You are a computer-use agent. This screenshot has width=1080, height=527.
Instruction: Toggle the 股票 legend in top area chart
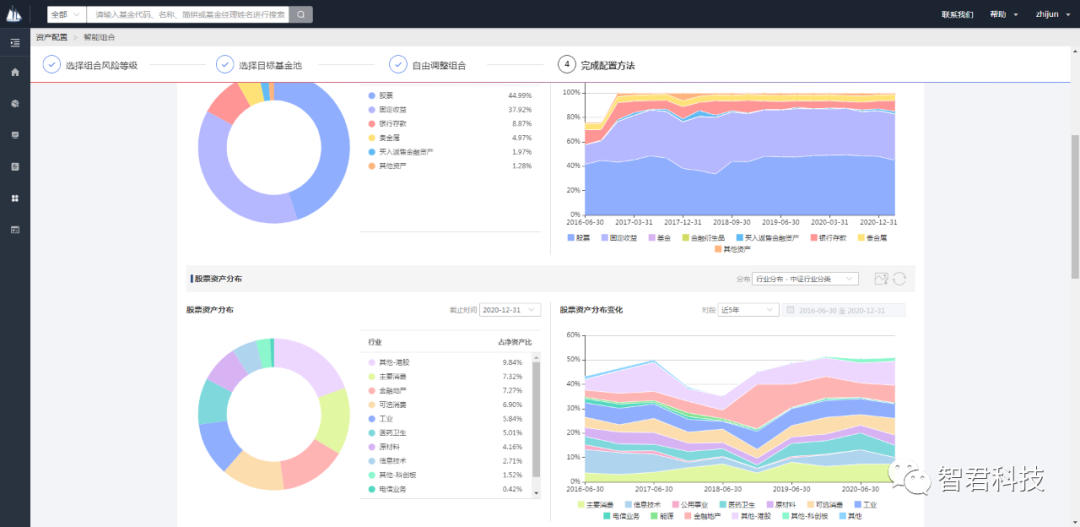click(580, 237)
